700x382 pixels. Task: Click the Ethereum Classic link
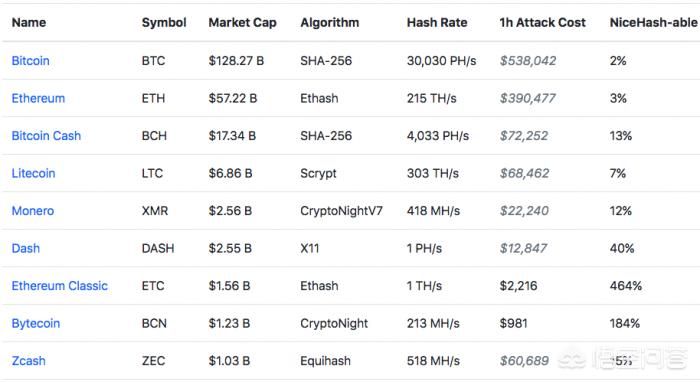point(60,286)
